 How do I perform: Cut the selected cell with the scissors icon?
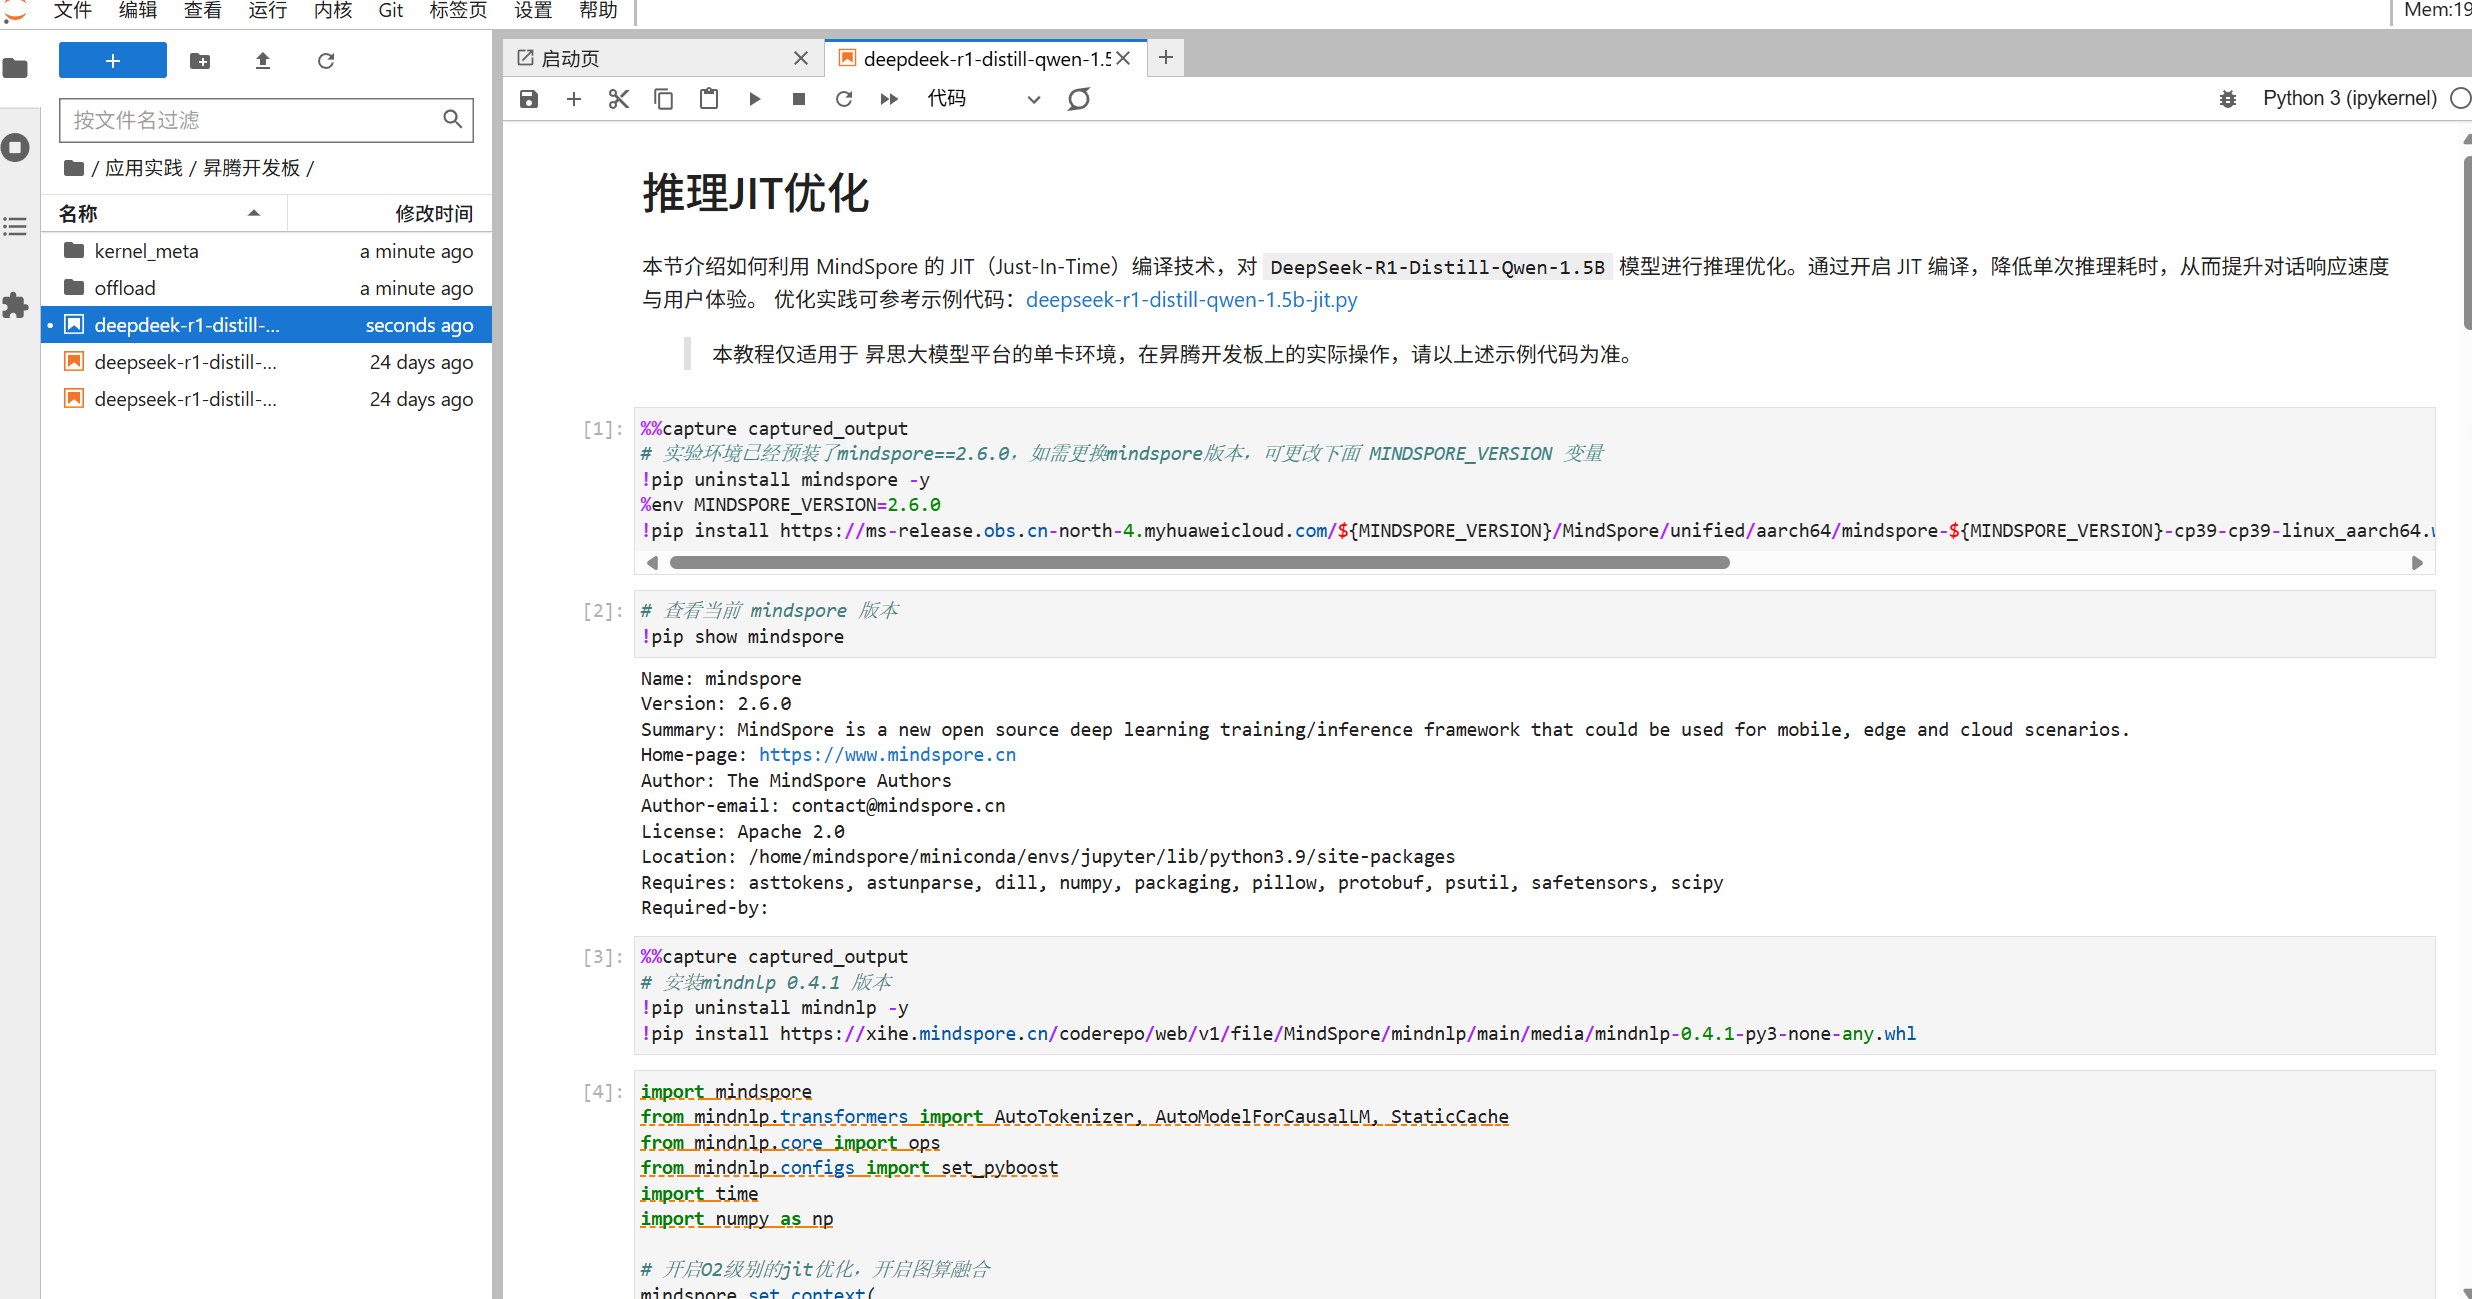[619, 99]
